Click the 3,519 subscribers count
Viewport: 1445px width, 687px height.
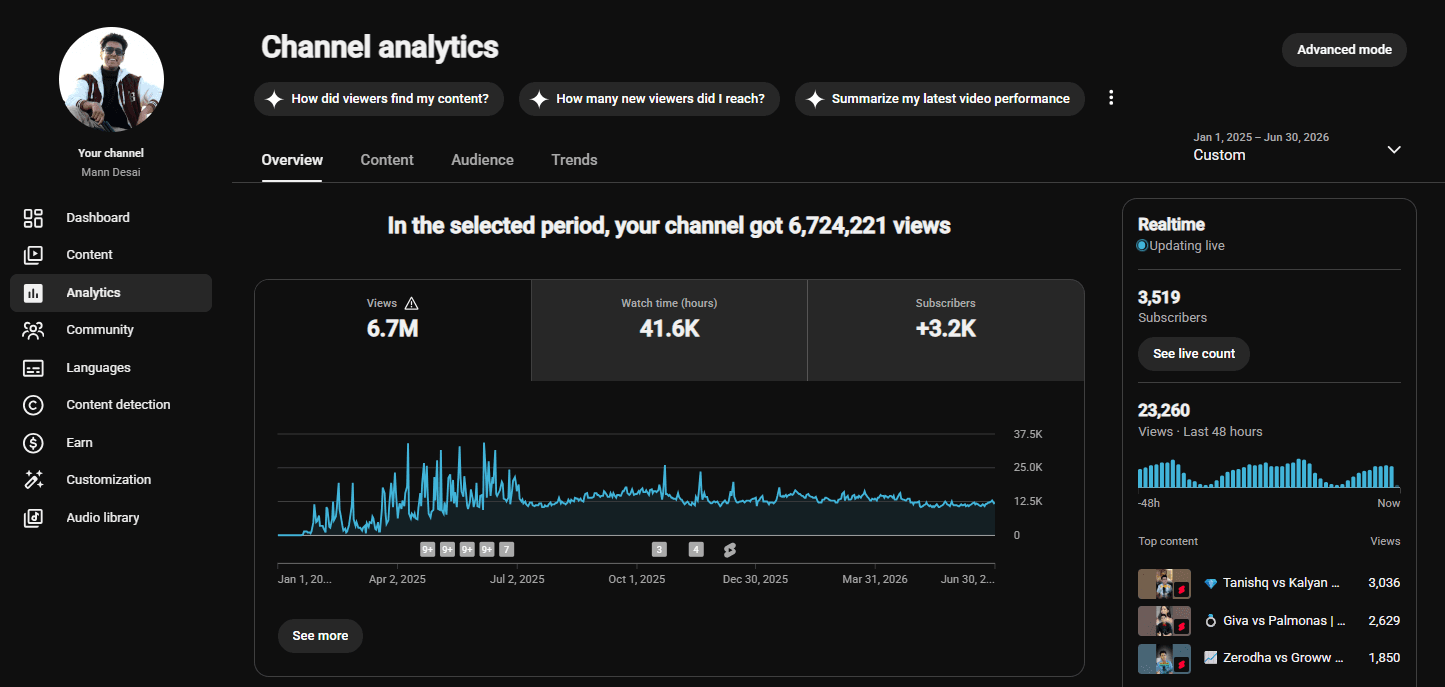pos(1159,297)
